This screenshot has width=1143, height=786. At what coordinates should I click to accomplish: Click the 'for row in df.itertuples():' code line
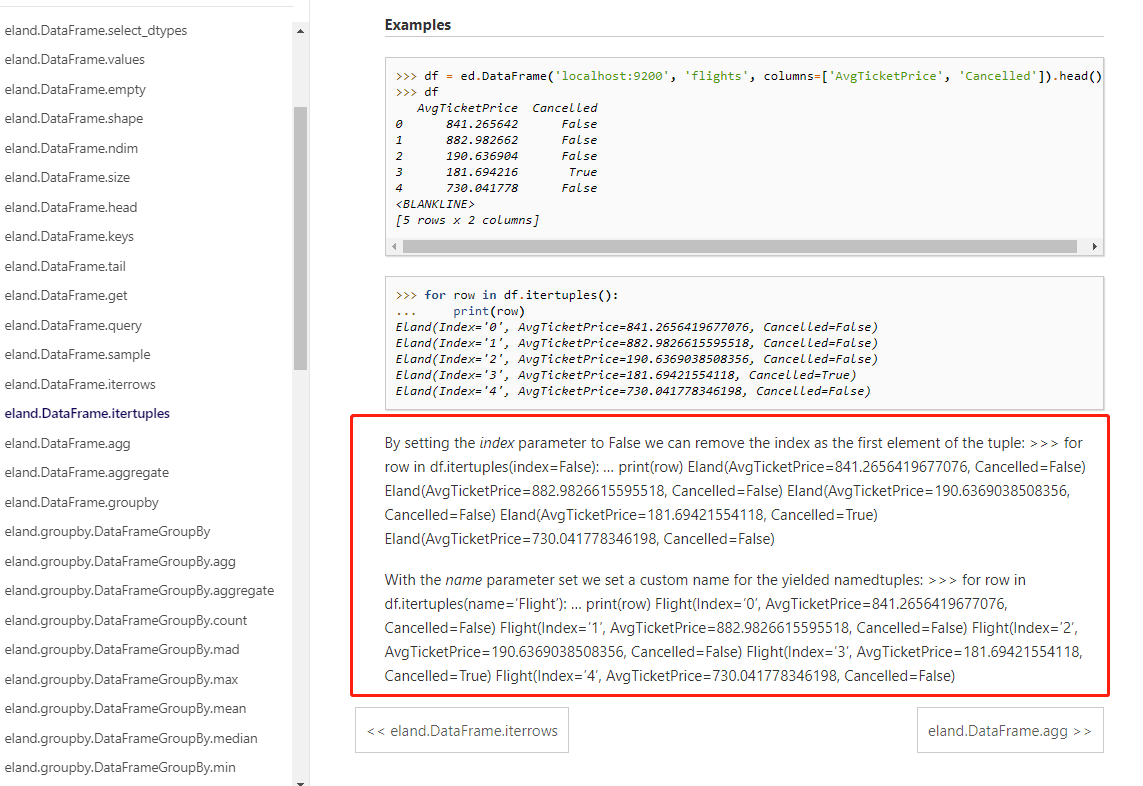click(x=521, y=295)
